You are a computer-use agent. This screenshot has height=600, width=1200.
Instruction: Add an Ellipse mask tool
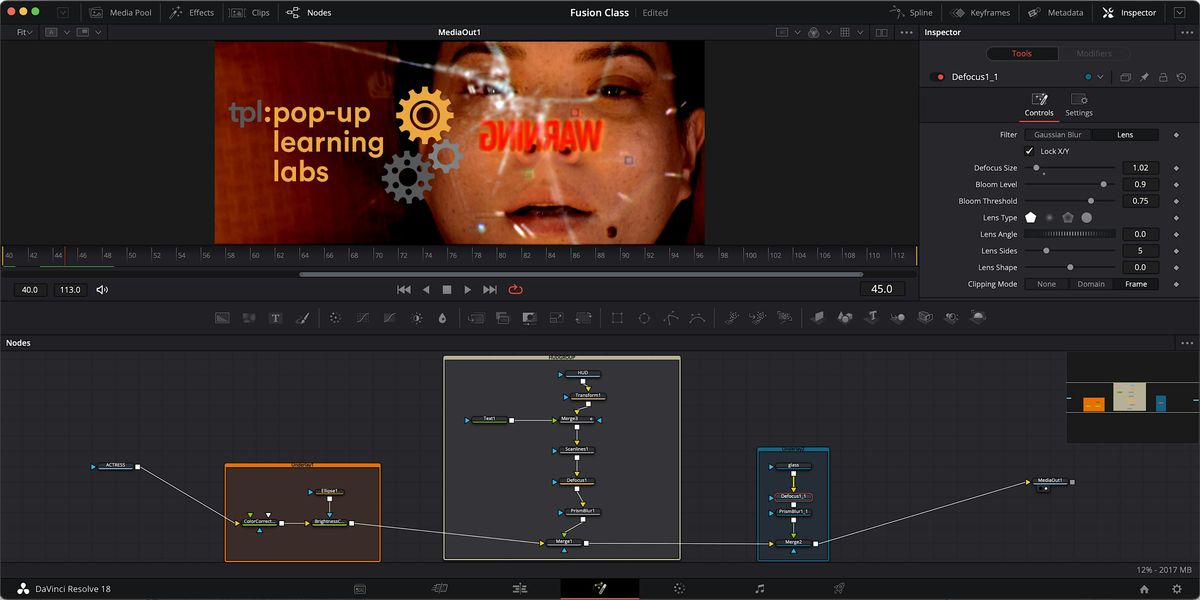coord(644,318)
